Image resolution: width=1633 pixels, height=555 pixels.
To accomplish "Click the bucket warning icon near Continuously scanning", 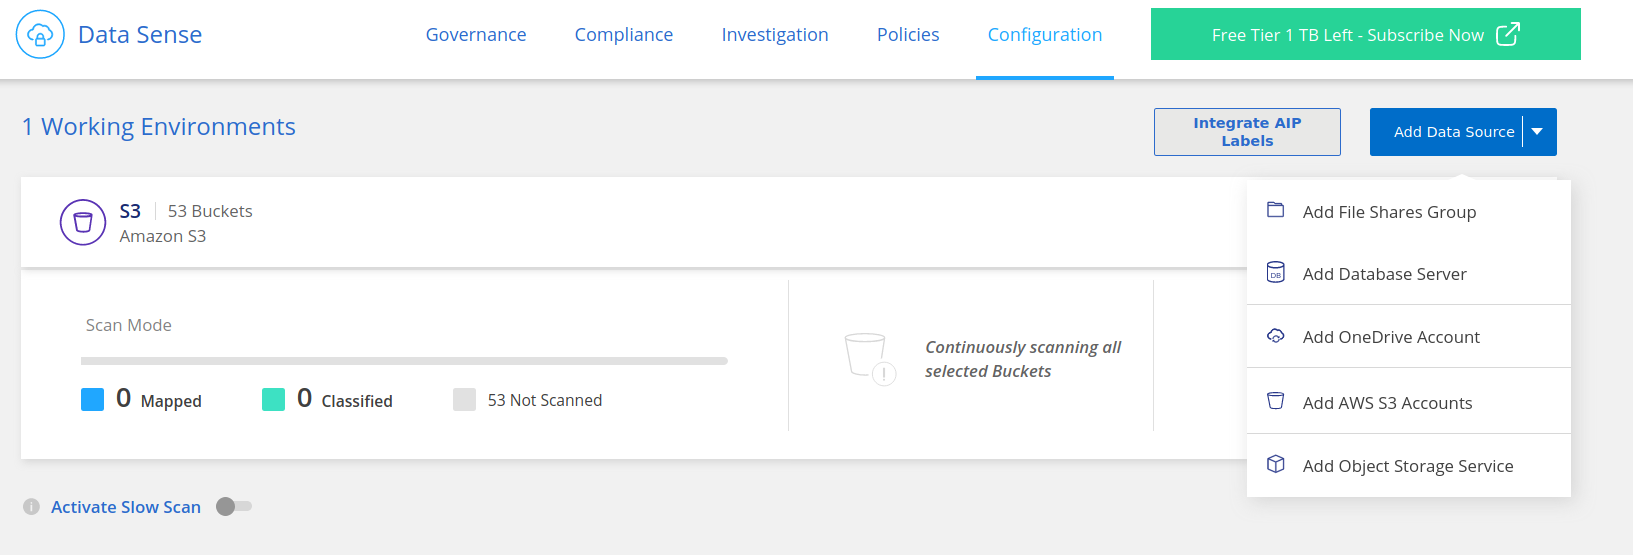I will pos(869,359).
